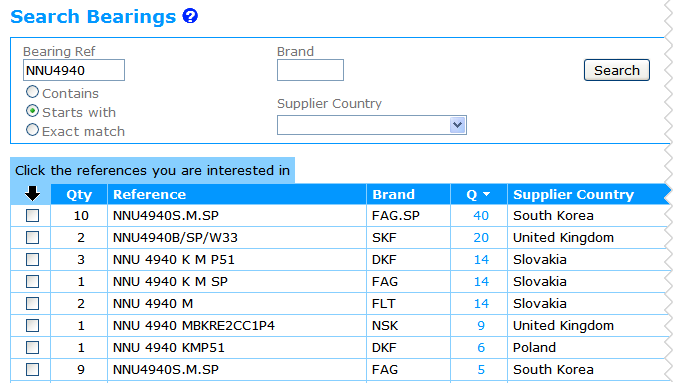The width and height of the screenshot is (675, 383).
Task: Select the Starts with radio option
Action: click(32, 111)
